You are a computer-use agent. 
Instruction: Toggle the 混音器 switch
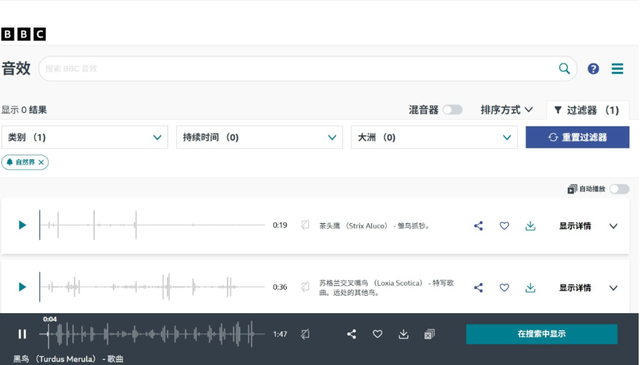tap(453, 110)
